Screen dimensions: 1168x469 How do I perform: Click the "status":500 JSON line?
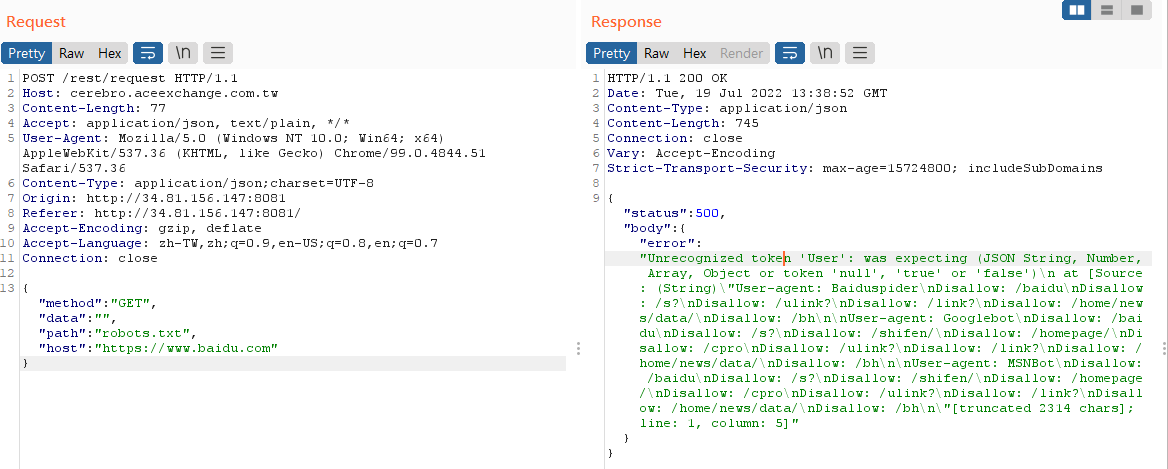[x=674, y=213]
